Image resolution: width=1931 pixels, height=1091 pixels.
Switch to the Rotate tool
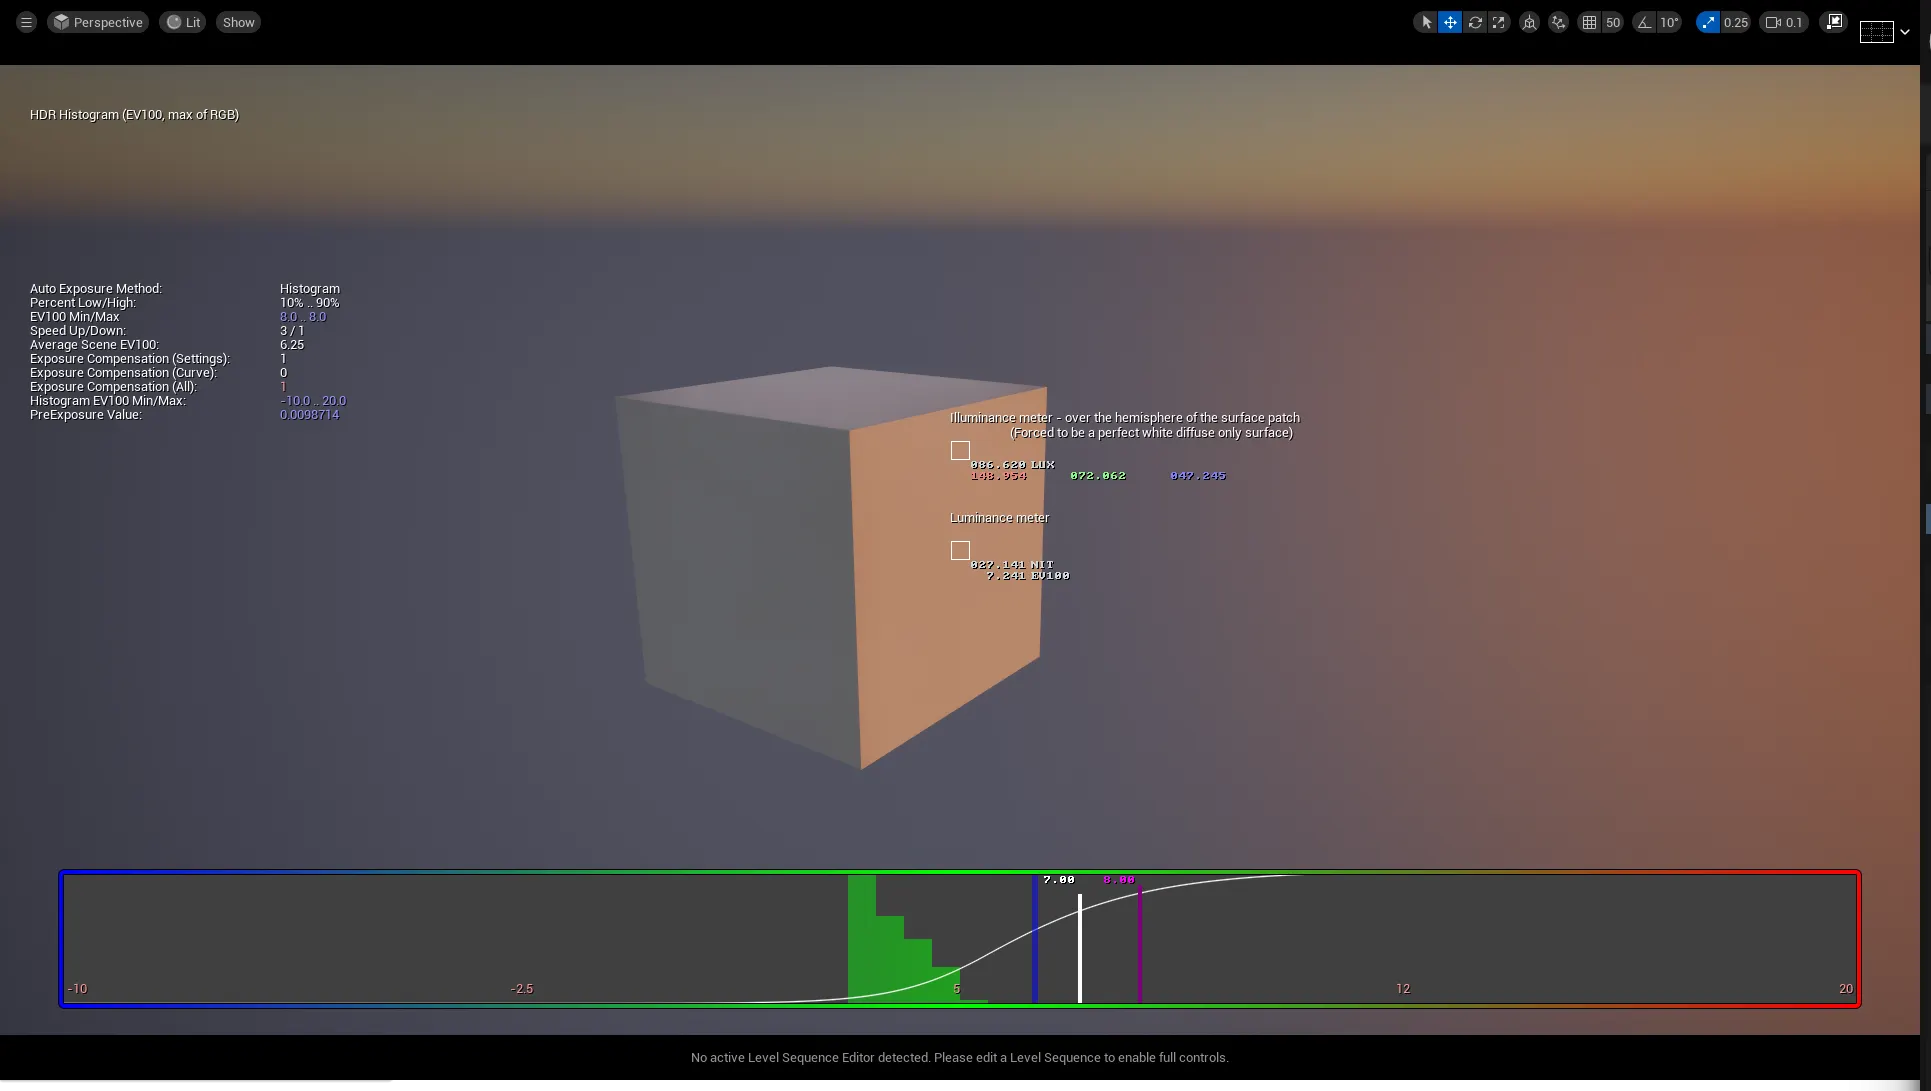pos(1475,22)
